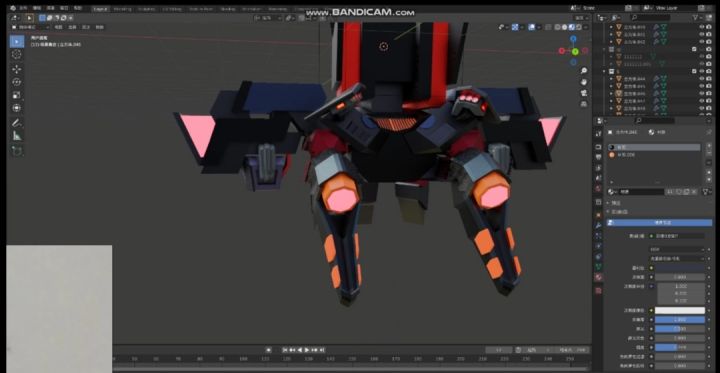Hide 立方体.046 in viewport via eye icon
The height and width of the screenshot is (373, 720).
click(x=702, y=93)
